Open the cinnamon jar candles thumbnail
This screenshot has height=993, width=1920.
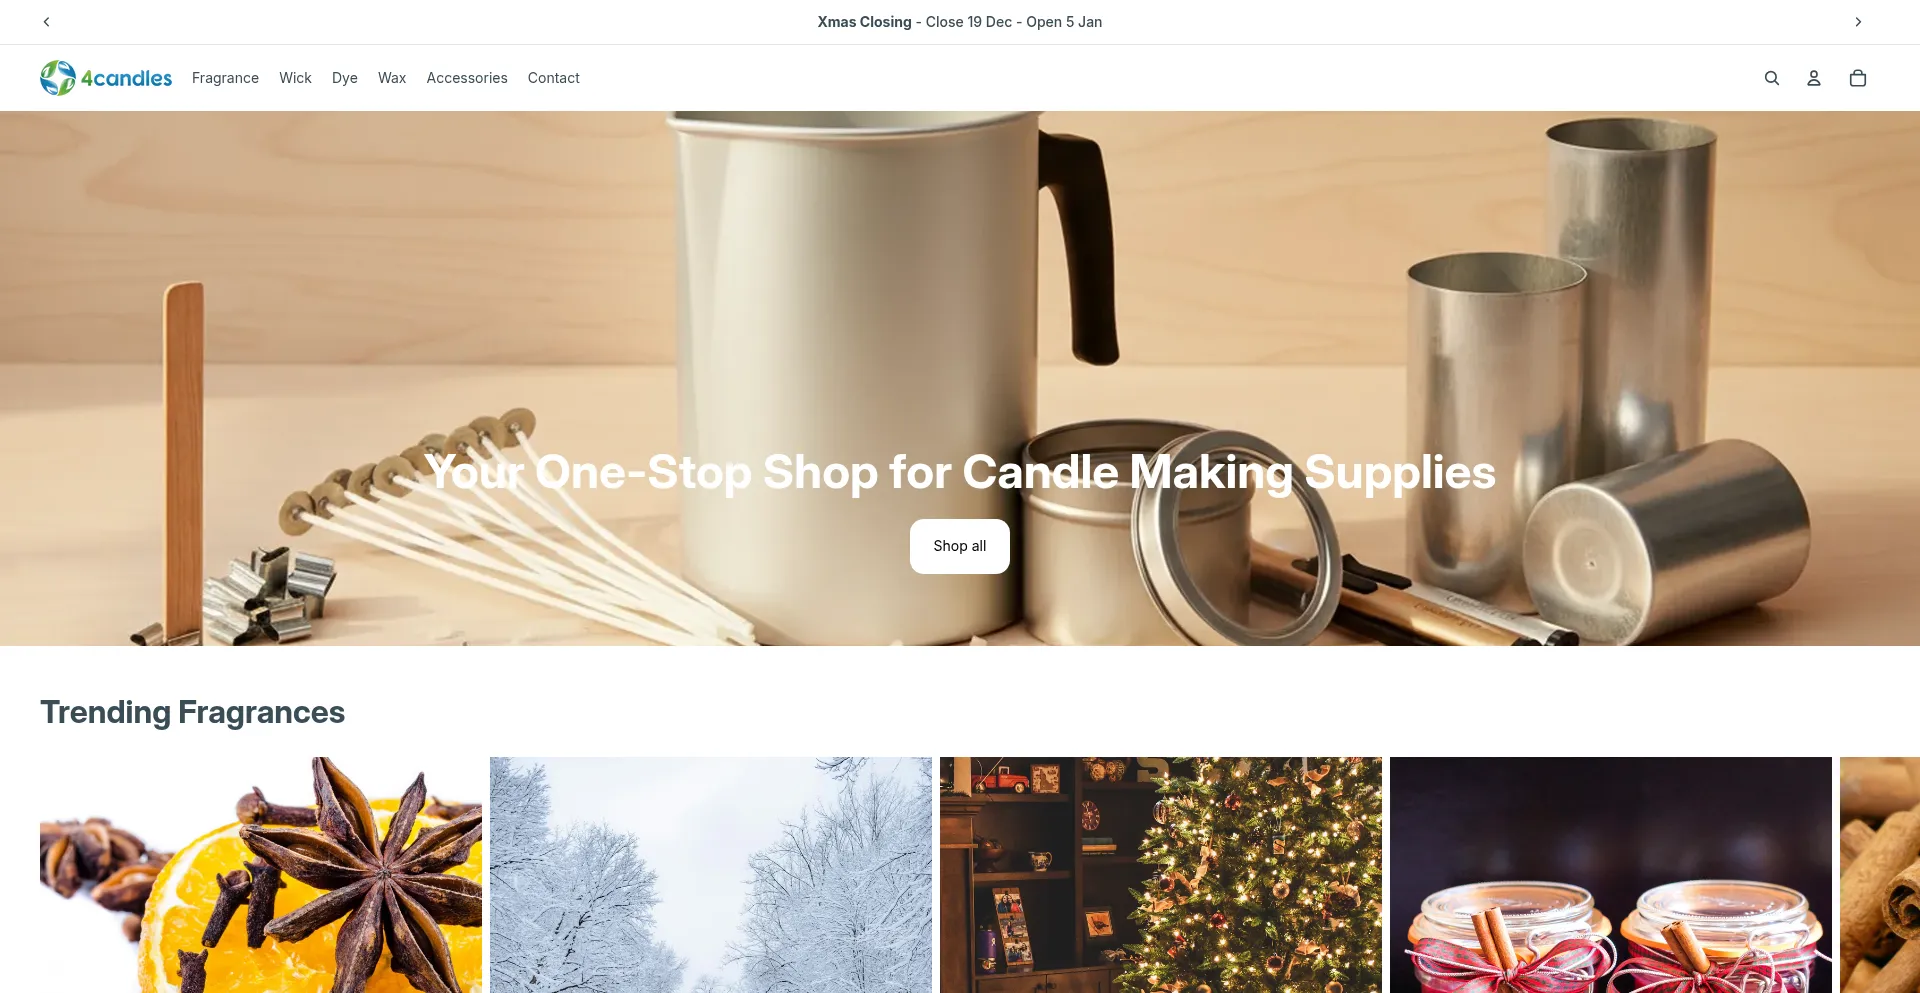[x=1611, y=875]
